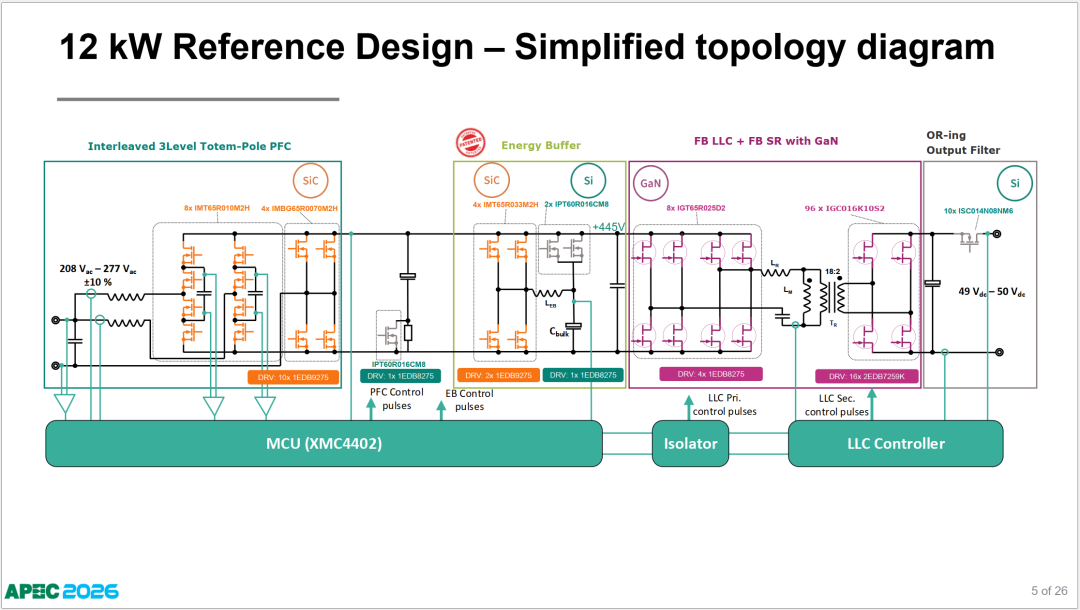
Task: Click the "10x ISC014N08NM6" part label
Action: tap(978, 211)
